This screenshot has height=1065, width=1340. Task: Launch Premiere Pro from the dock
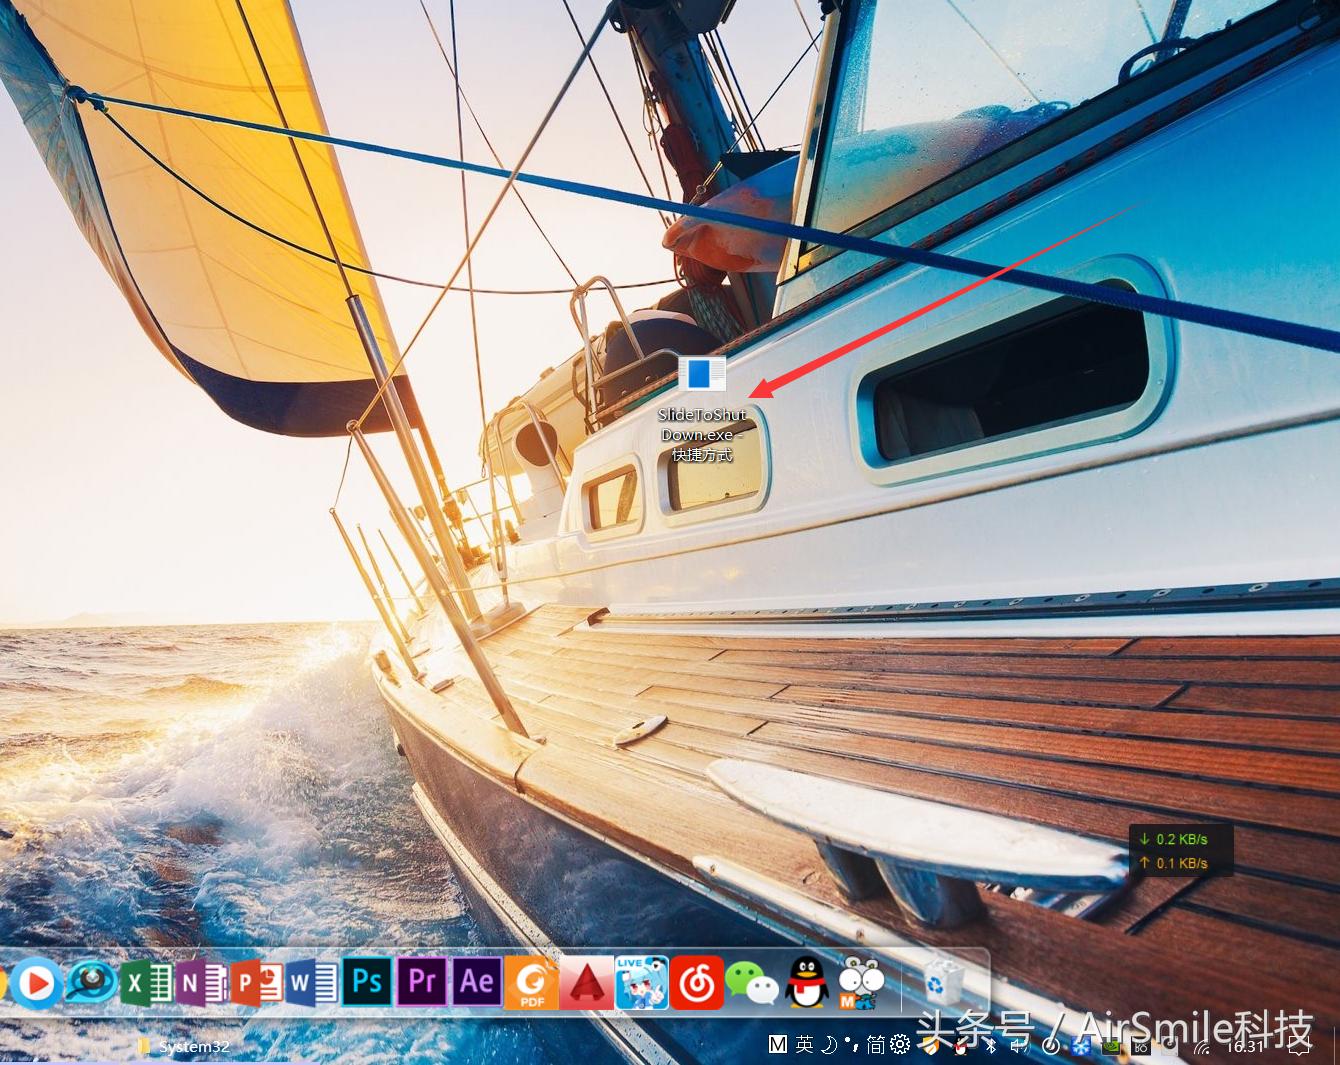[x=421, y=983]
